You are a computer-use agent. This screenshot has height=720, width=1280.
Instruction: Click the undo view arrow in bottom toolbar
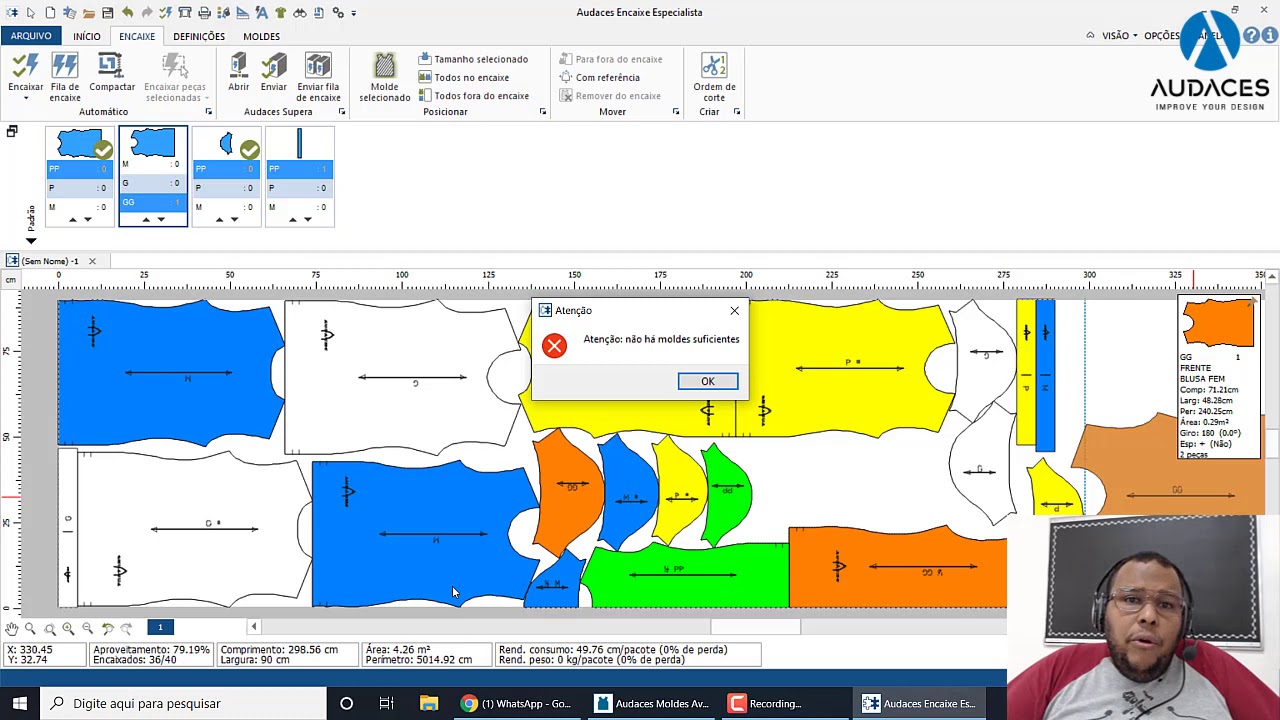pos(107,628)
